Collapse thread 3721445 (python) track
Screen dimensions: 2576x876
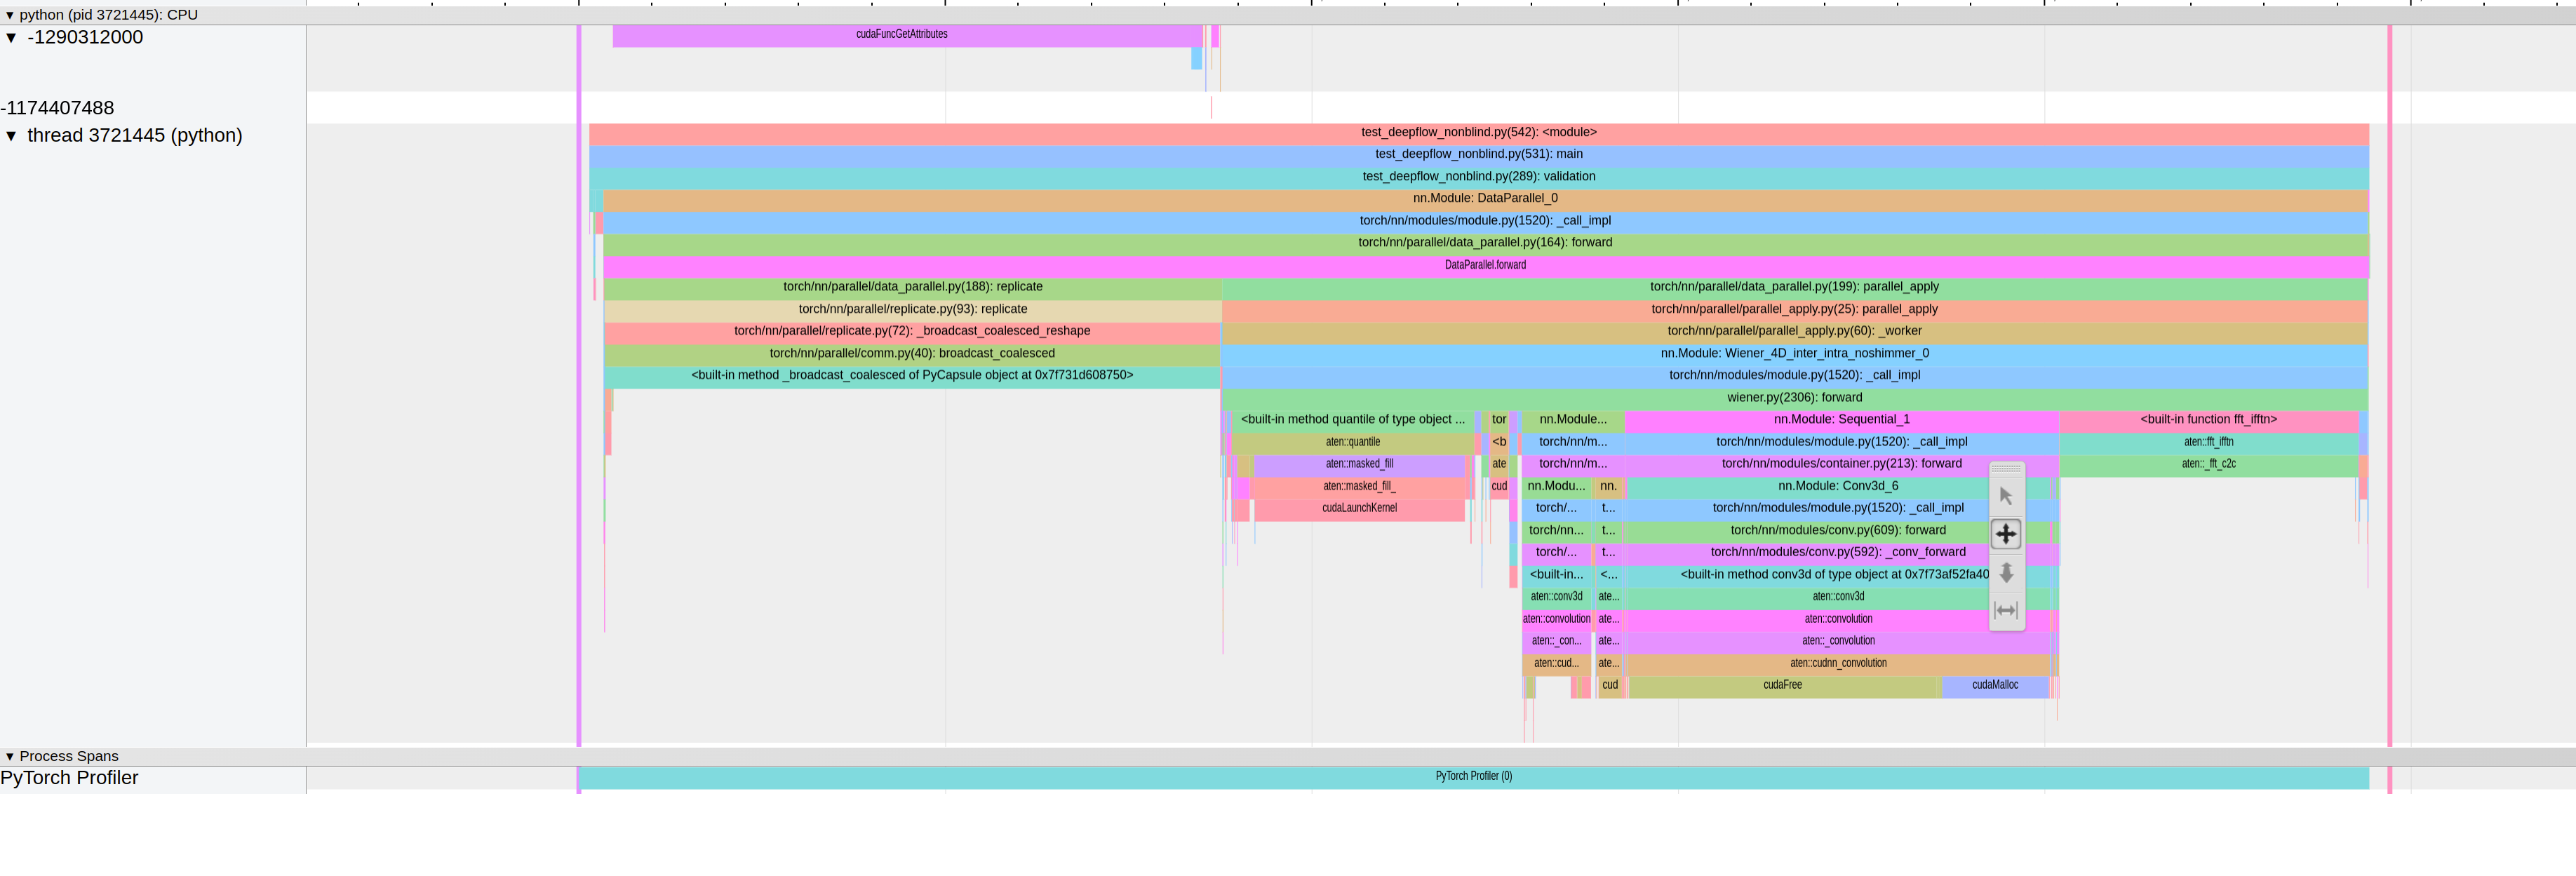11,136
